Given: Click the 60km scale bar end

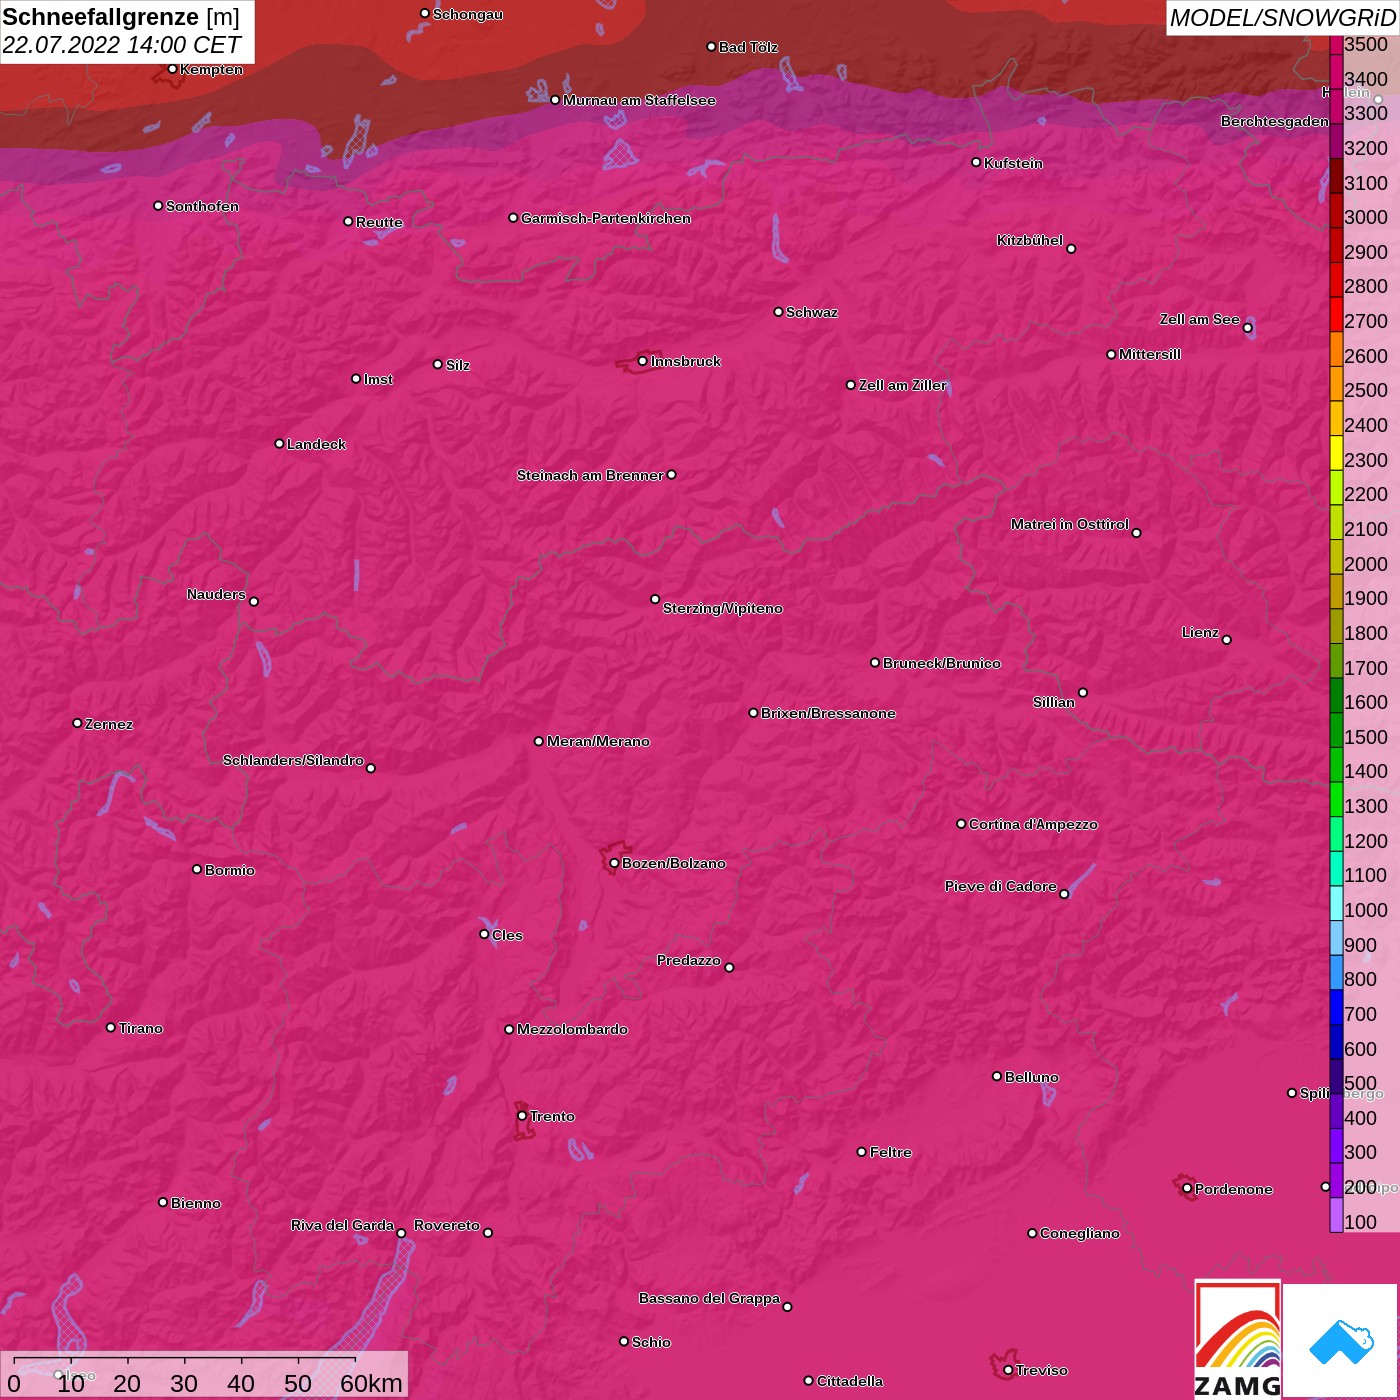Looking at the screenshot, I should 356,1360.
